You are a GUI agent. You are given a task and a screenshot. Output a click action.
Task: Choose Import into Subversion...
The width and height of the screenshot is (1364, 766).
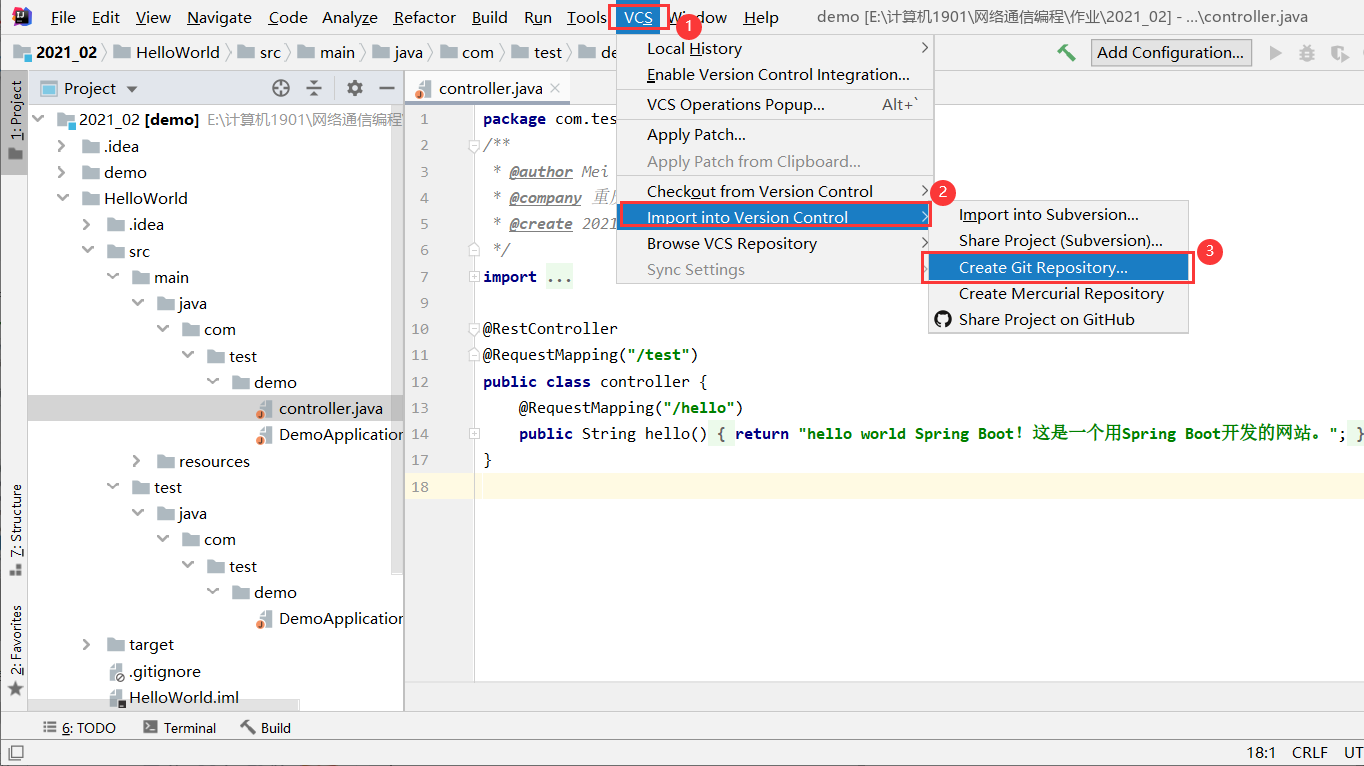pos(1059,214)
